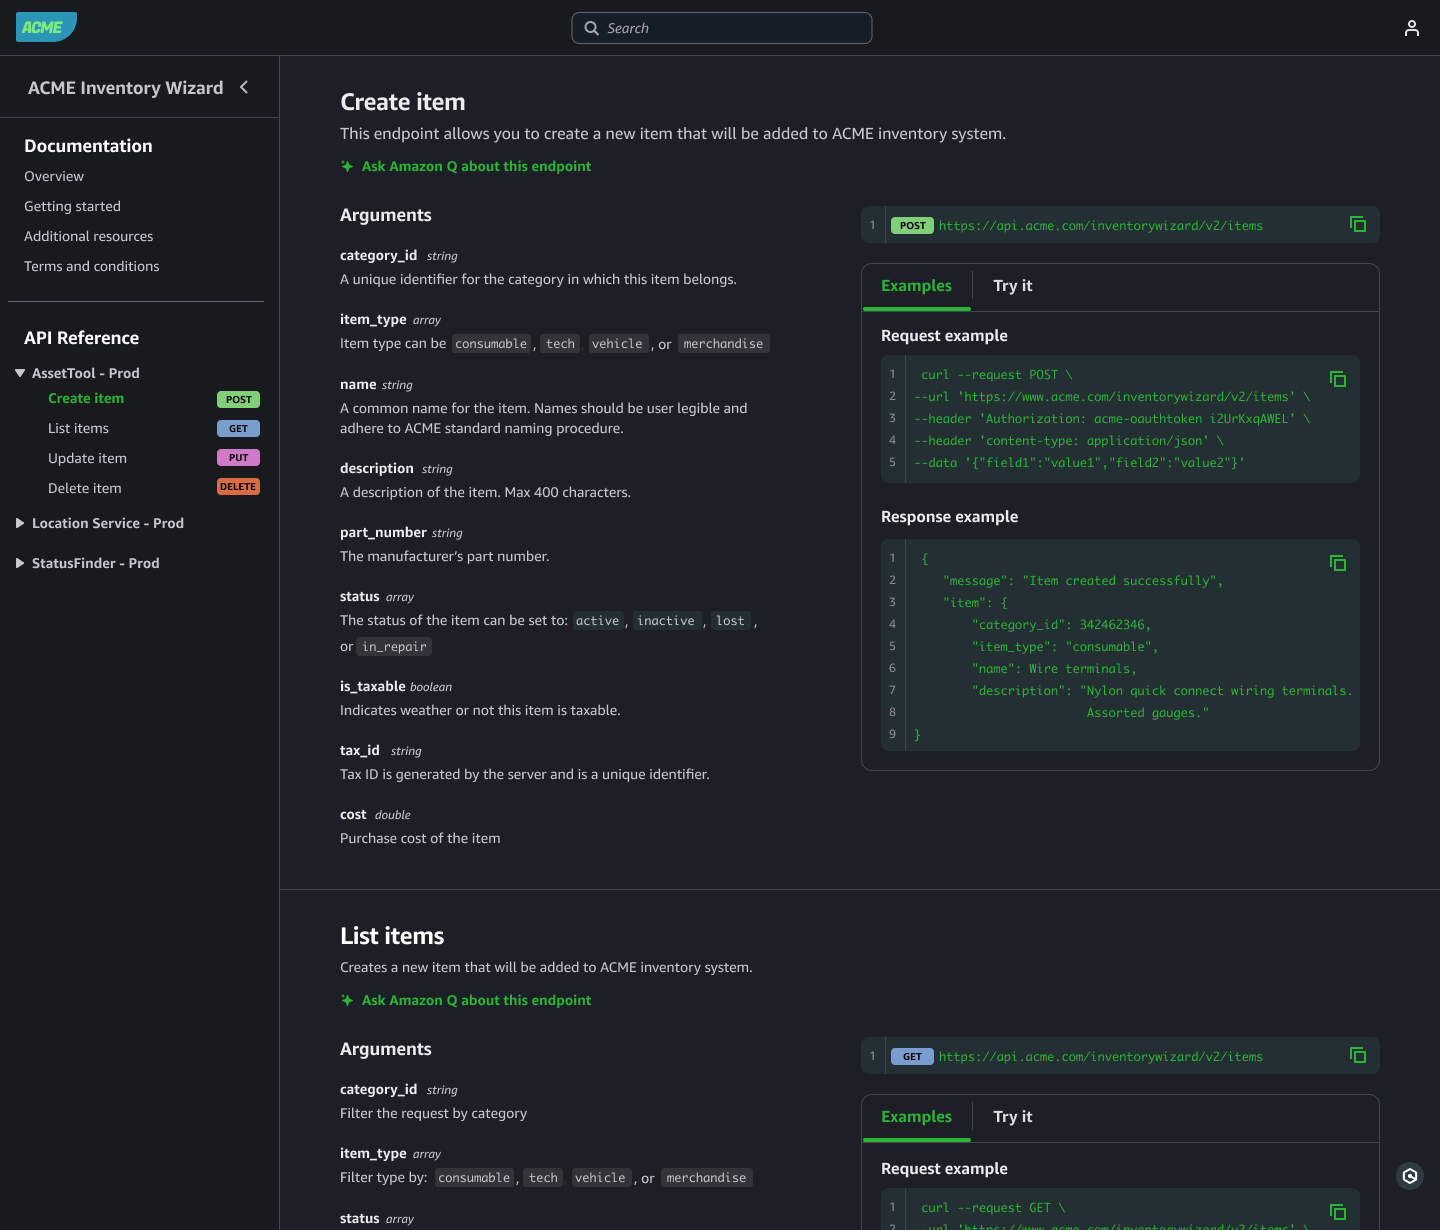This screenshot has height=1230, width=1440.
Task: Copy the Create item request example
Action: [1337, 379]
